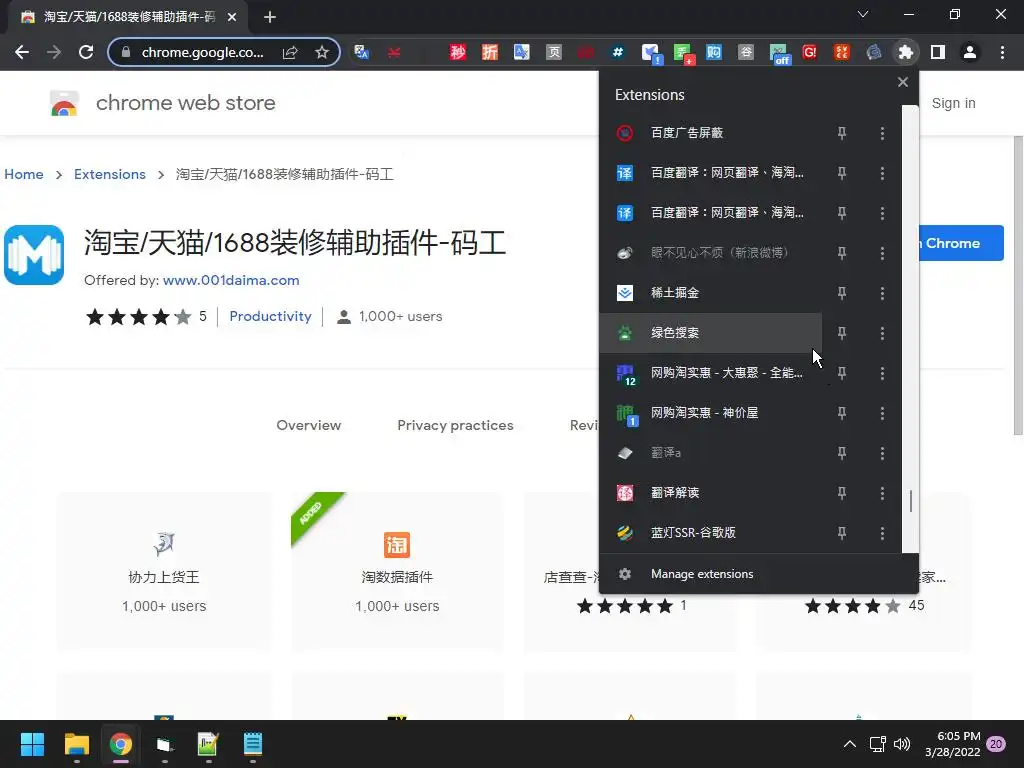
Task: Pin the 百度广告屏蔽 extension
Action: (842, 133)
